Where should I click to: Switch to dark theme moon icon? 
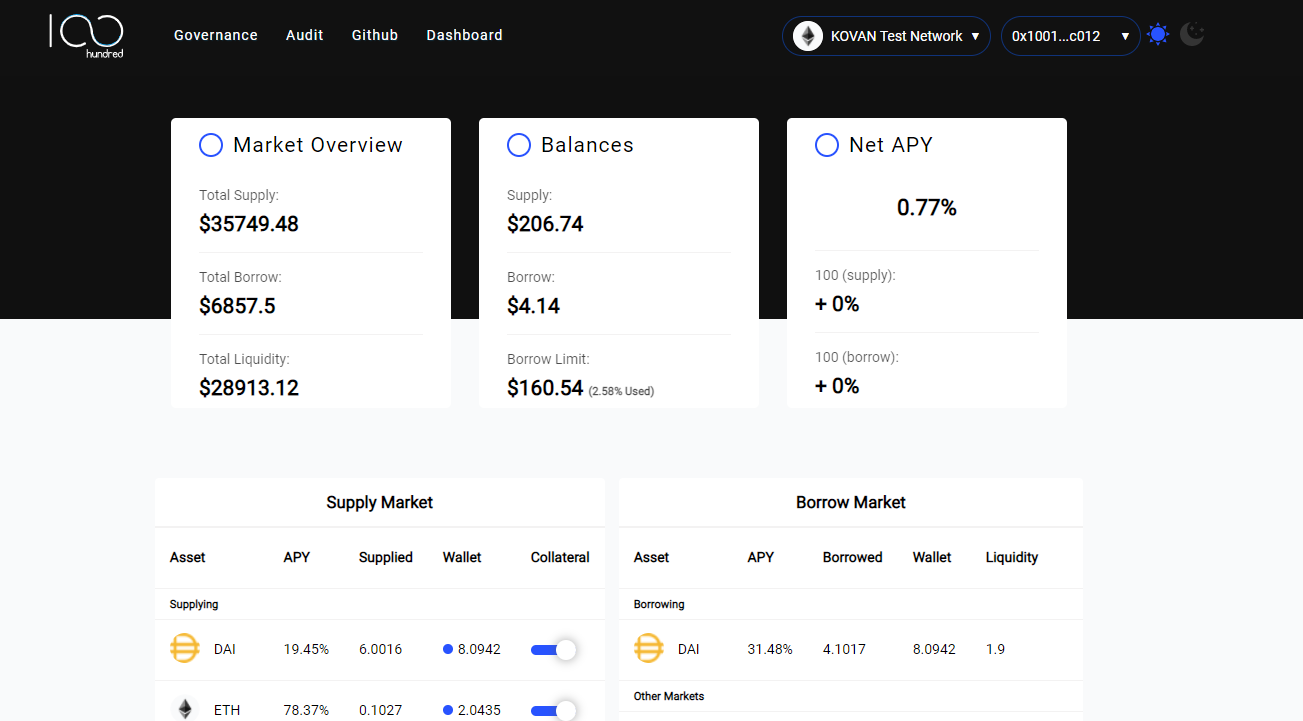tap(1192, 35)
